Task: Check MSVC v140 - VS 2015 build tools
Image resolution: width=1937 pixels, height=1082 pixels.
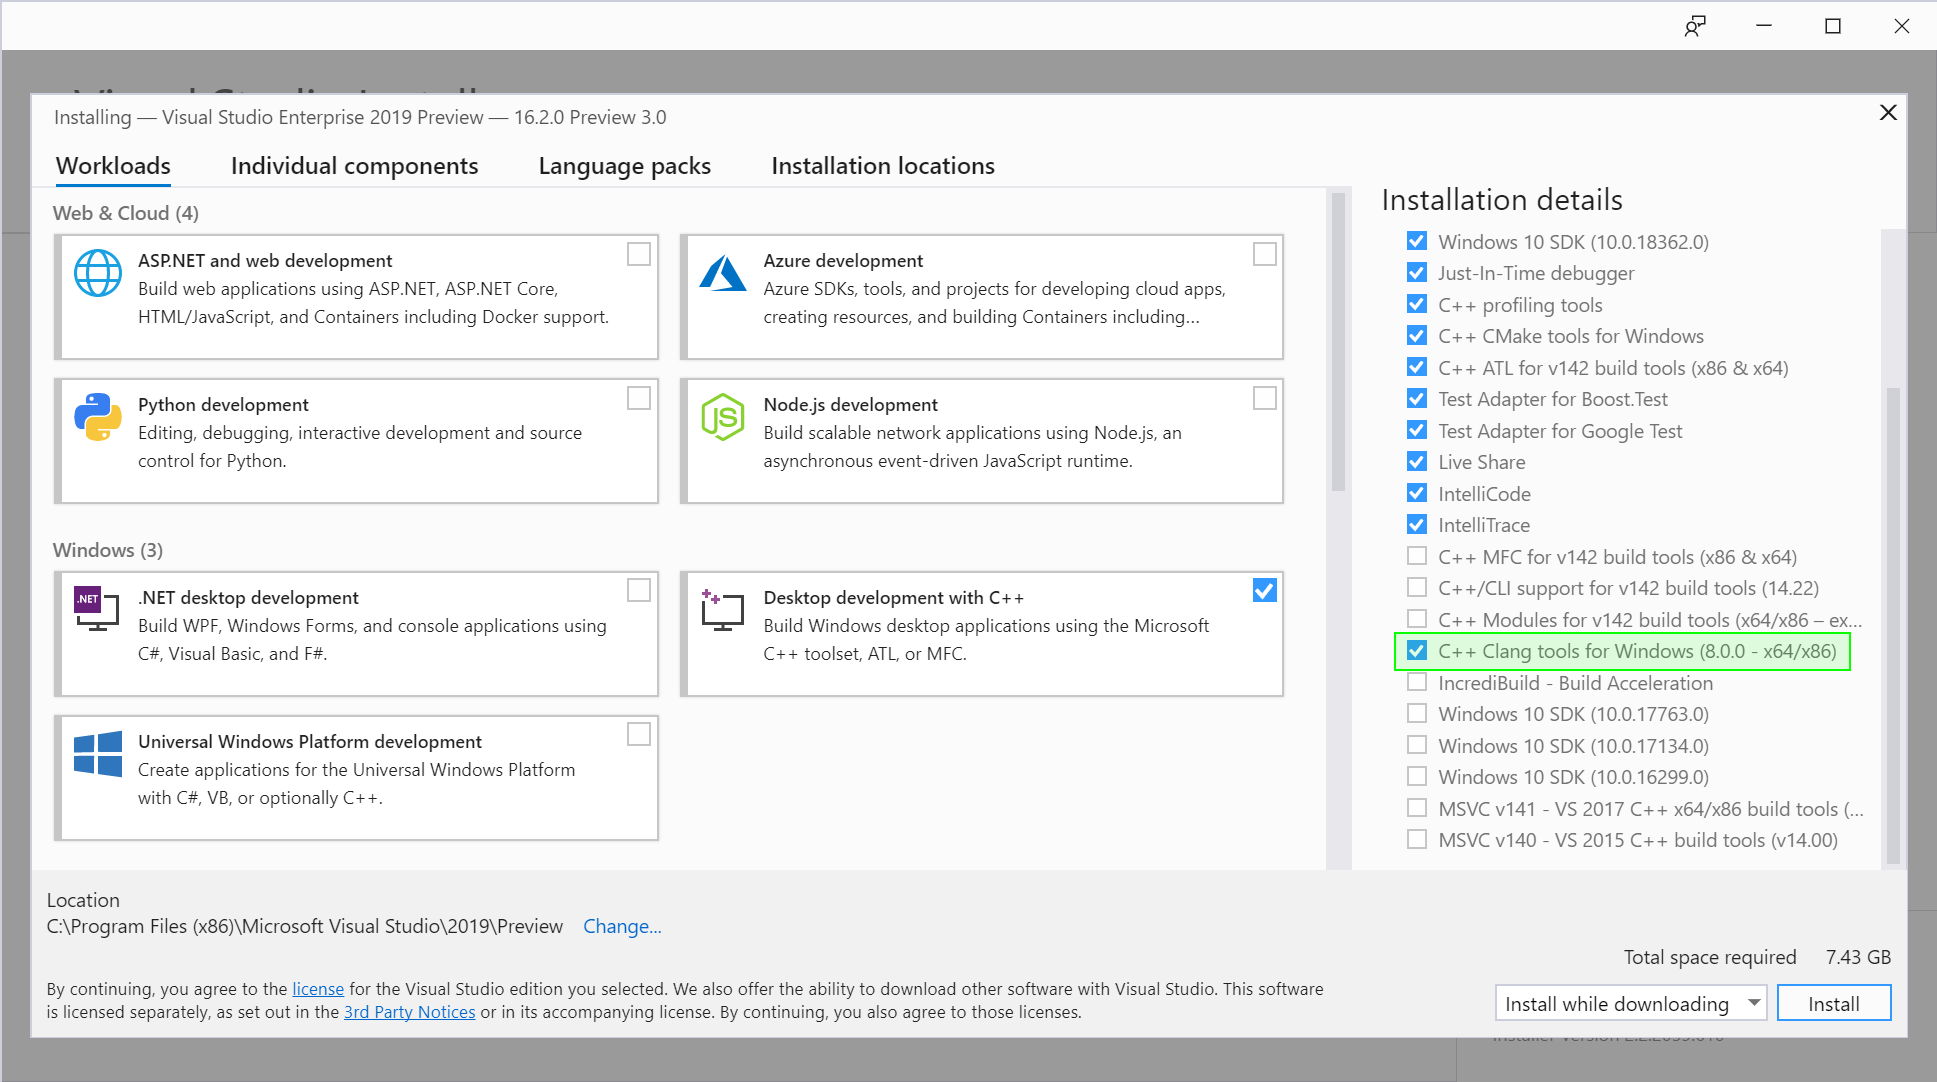Action: (x=1417, y=839)
